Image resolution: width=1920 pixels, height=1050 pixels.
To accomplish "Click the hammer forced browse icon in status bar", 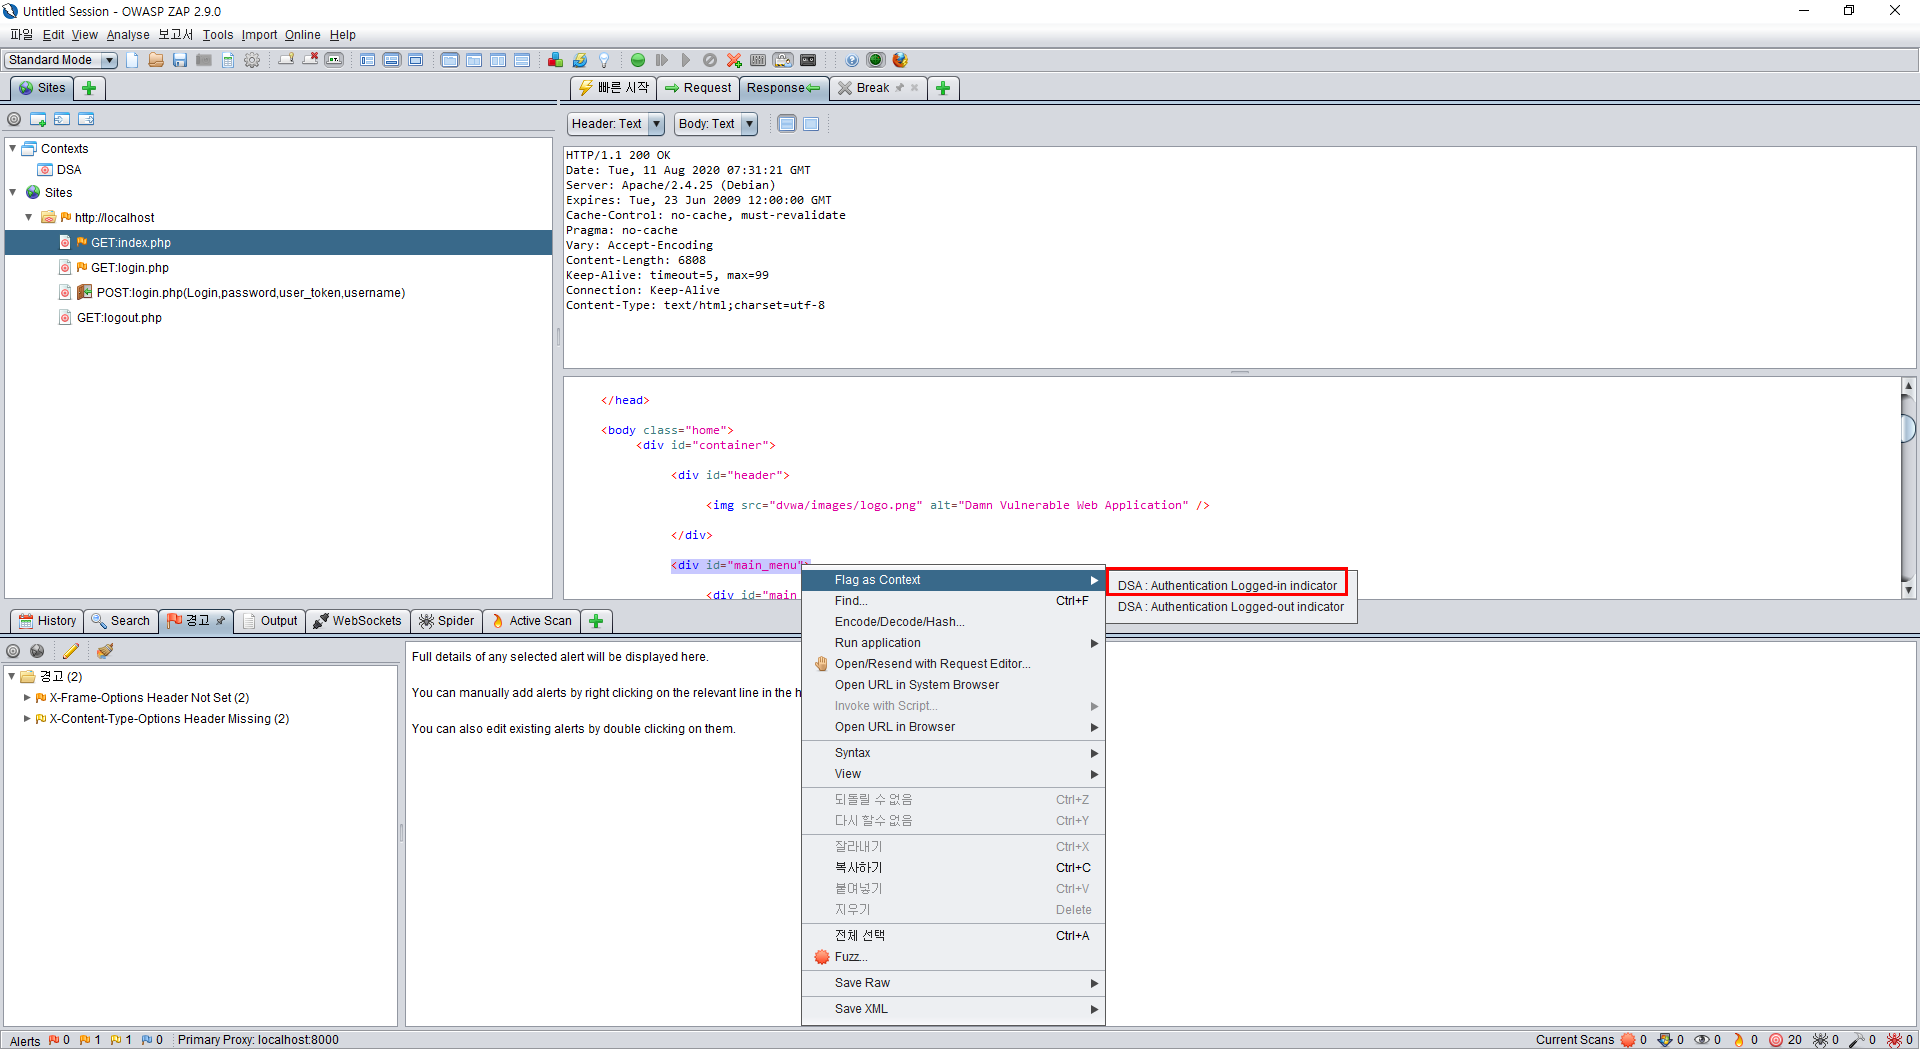I will (1857, 1040).
